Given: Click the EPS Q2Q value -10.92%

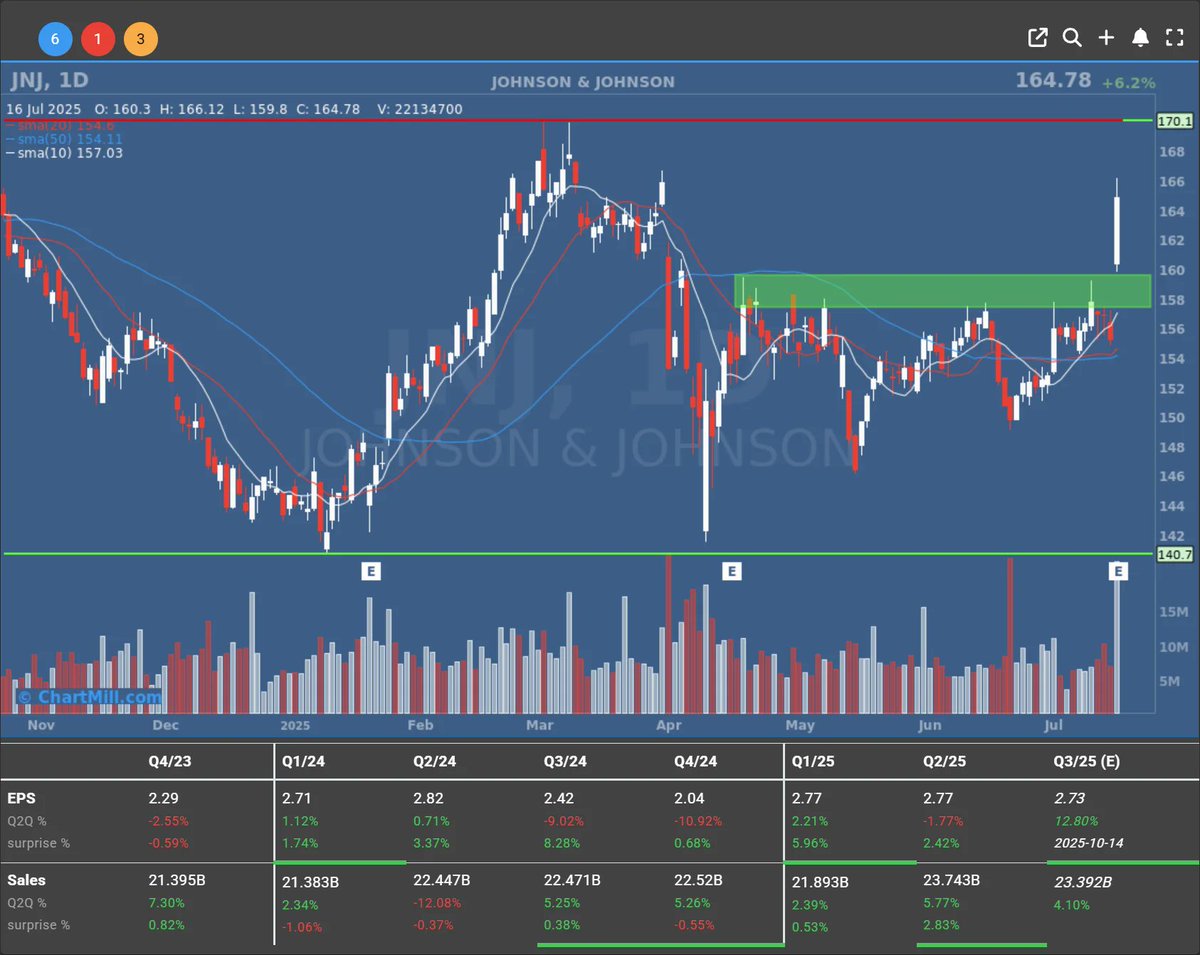Looking at the screenshot, I should pyautogui.click(x=698, y=821).
